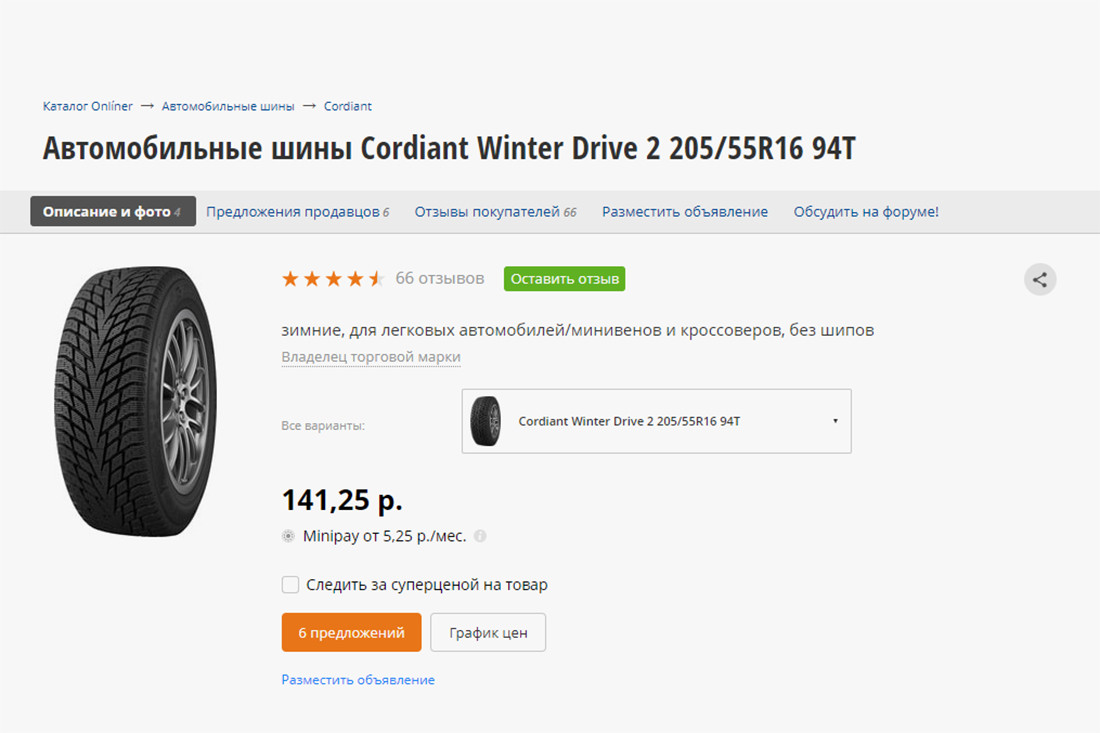
Task: Select the Описание и фото tab
Action: coord(113,211)
